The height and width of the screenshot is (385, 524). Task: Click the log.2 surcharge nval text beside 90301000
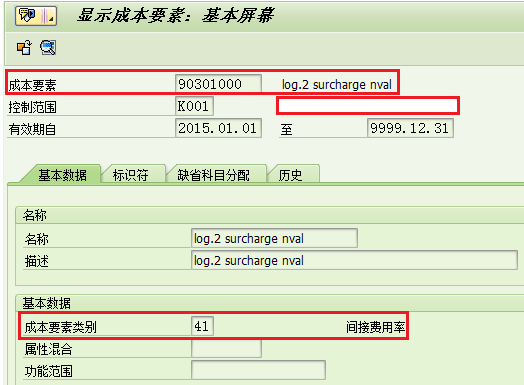(337, 84)
